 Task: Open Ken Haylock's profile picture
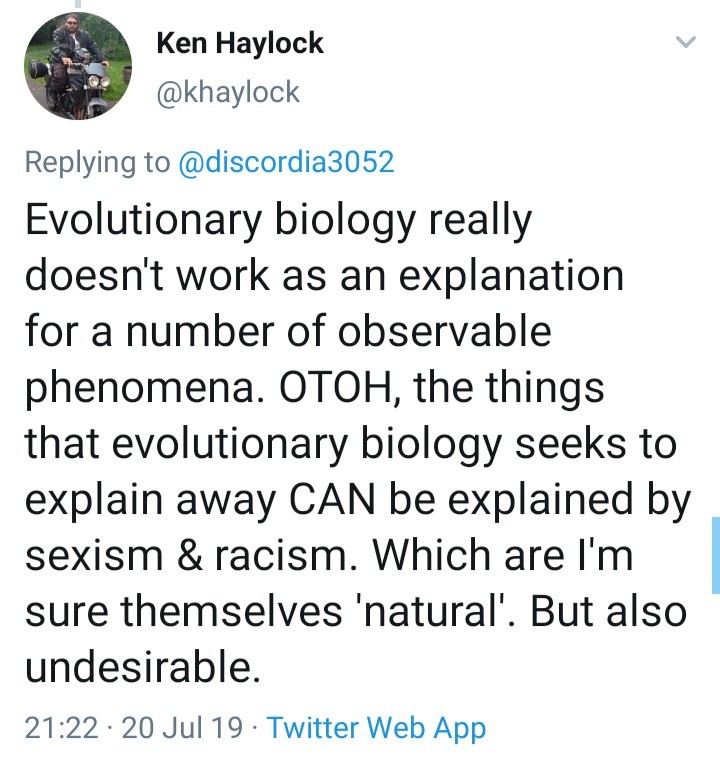tap(77, 67)
